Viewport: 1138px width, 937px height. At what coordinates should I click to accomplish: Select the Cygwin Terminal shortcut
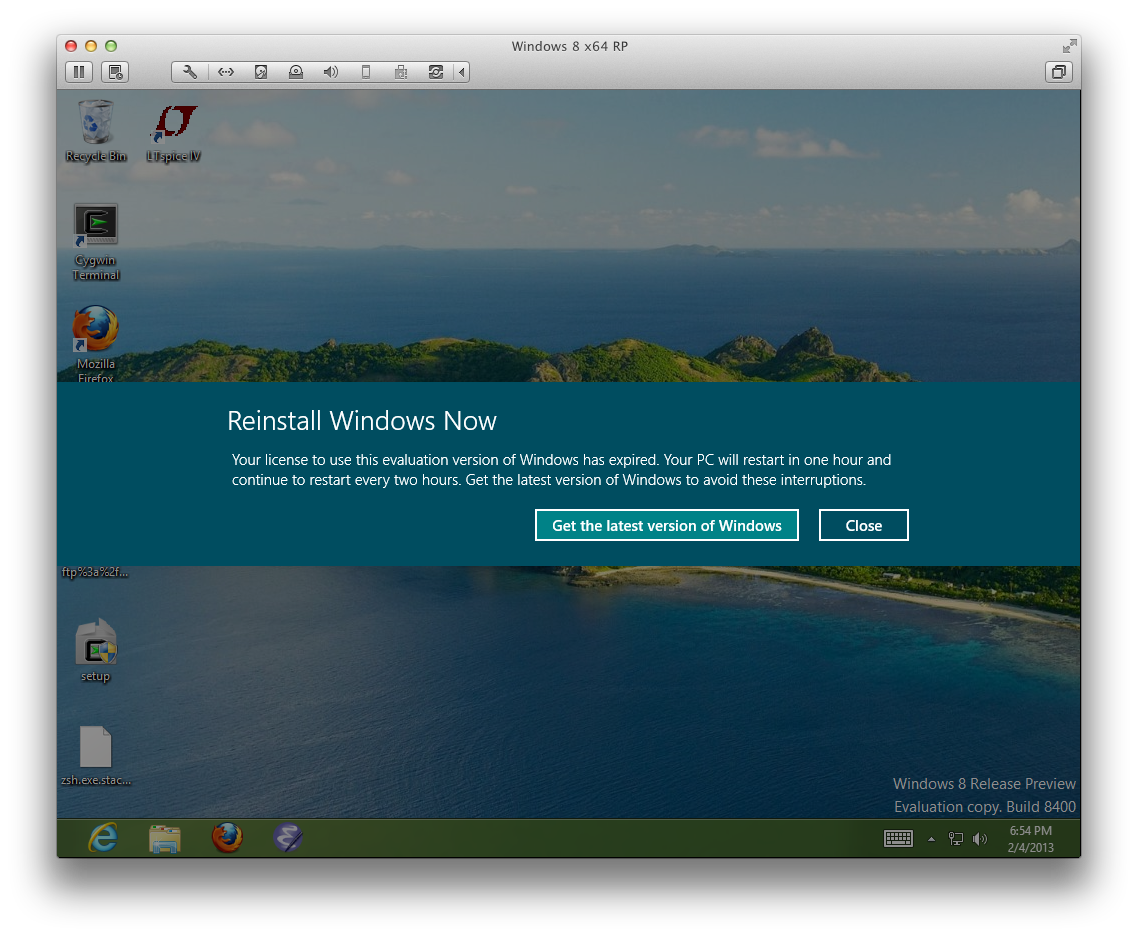click(95, 242)
